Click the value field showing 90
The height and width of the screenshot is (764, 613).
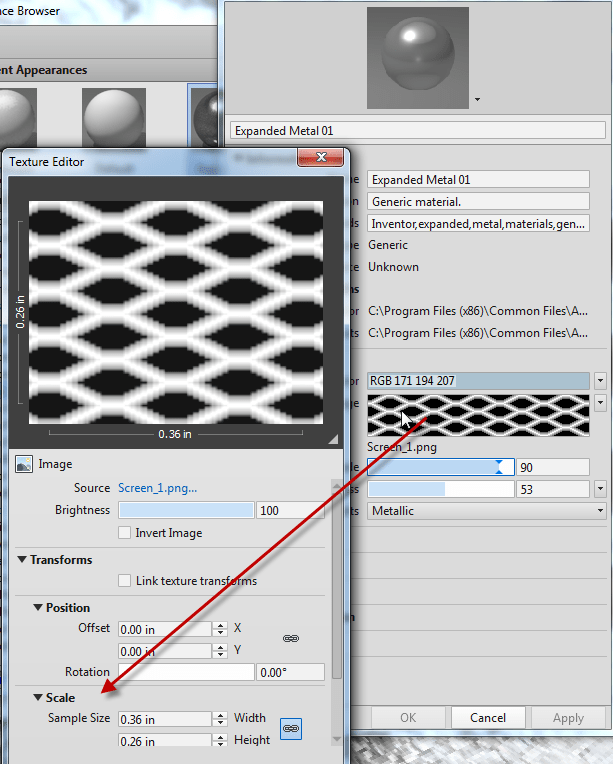[x=553, y=467]
